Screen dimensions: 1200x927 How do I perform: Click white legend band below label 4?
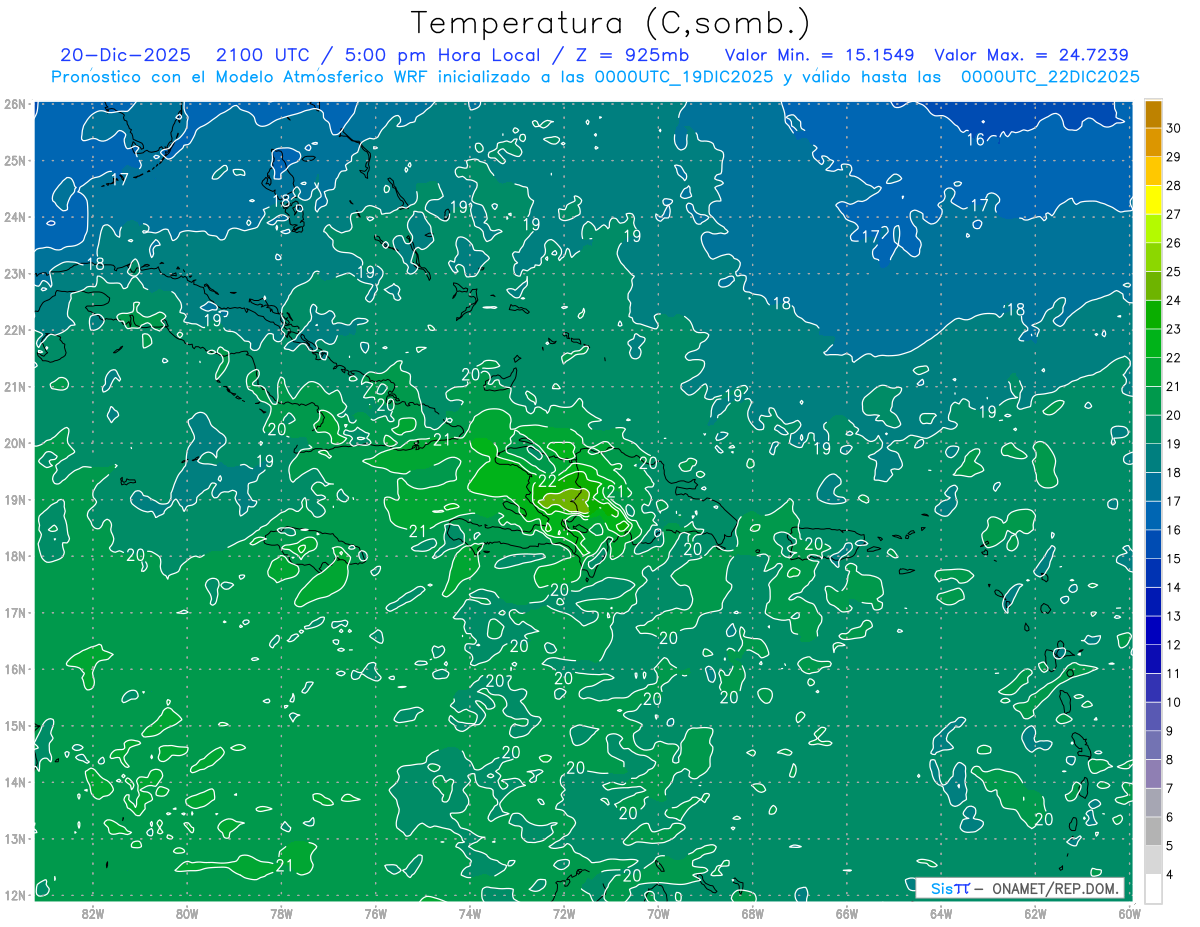[x=1154, y=887]
